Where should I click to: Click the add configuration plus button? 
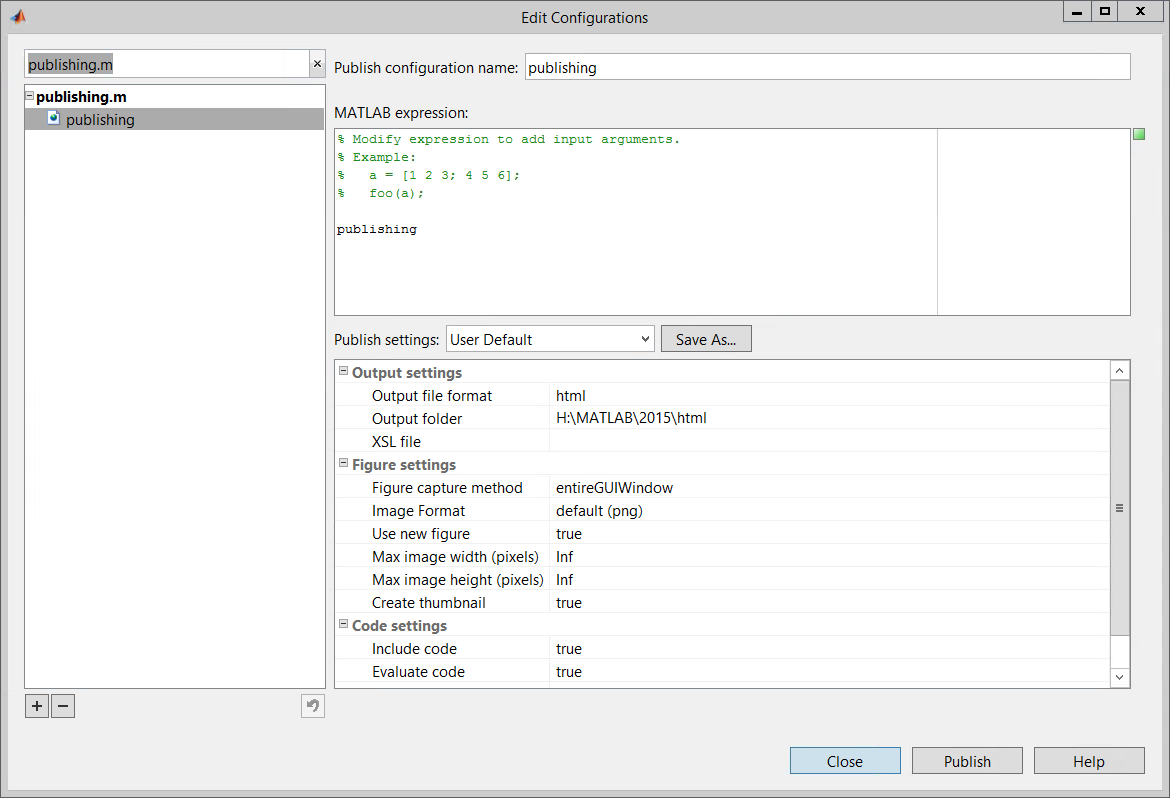click(x=37, y=706)
